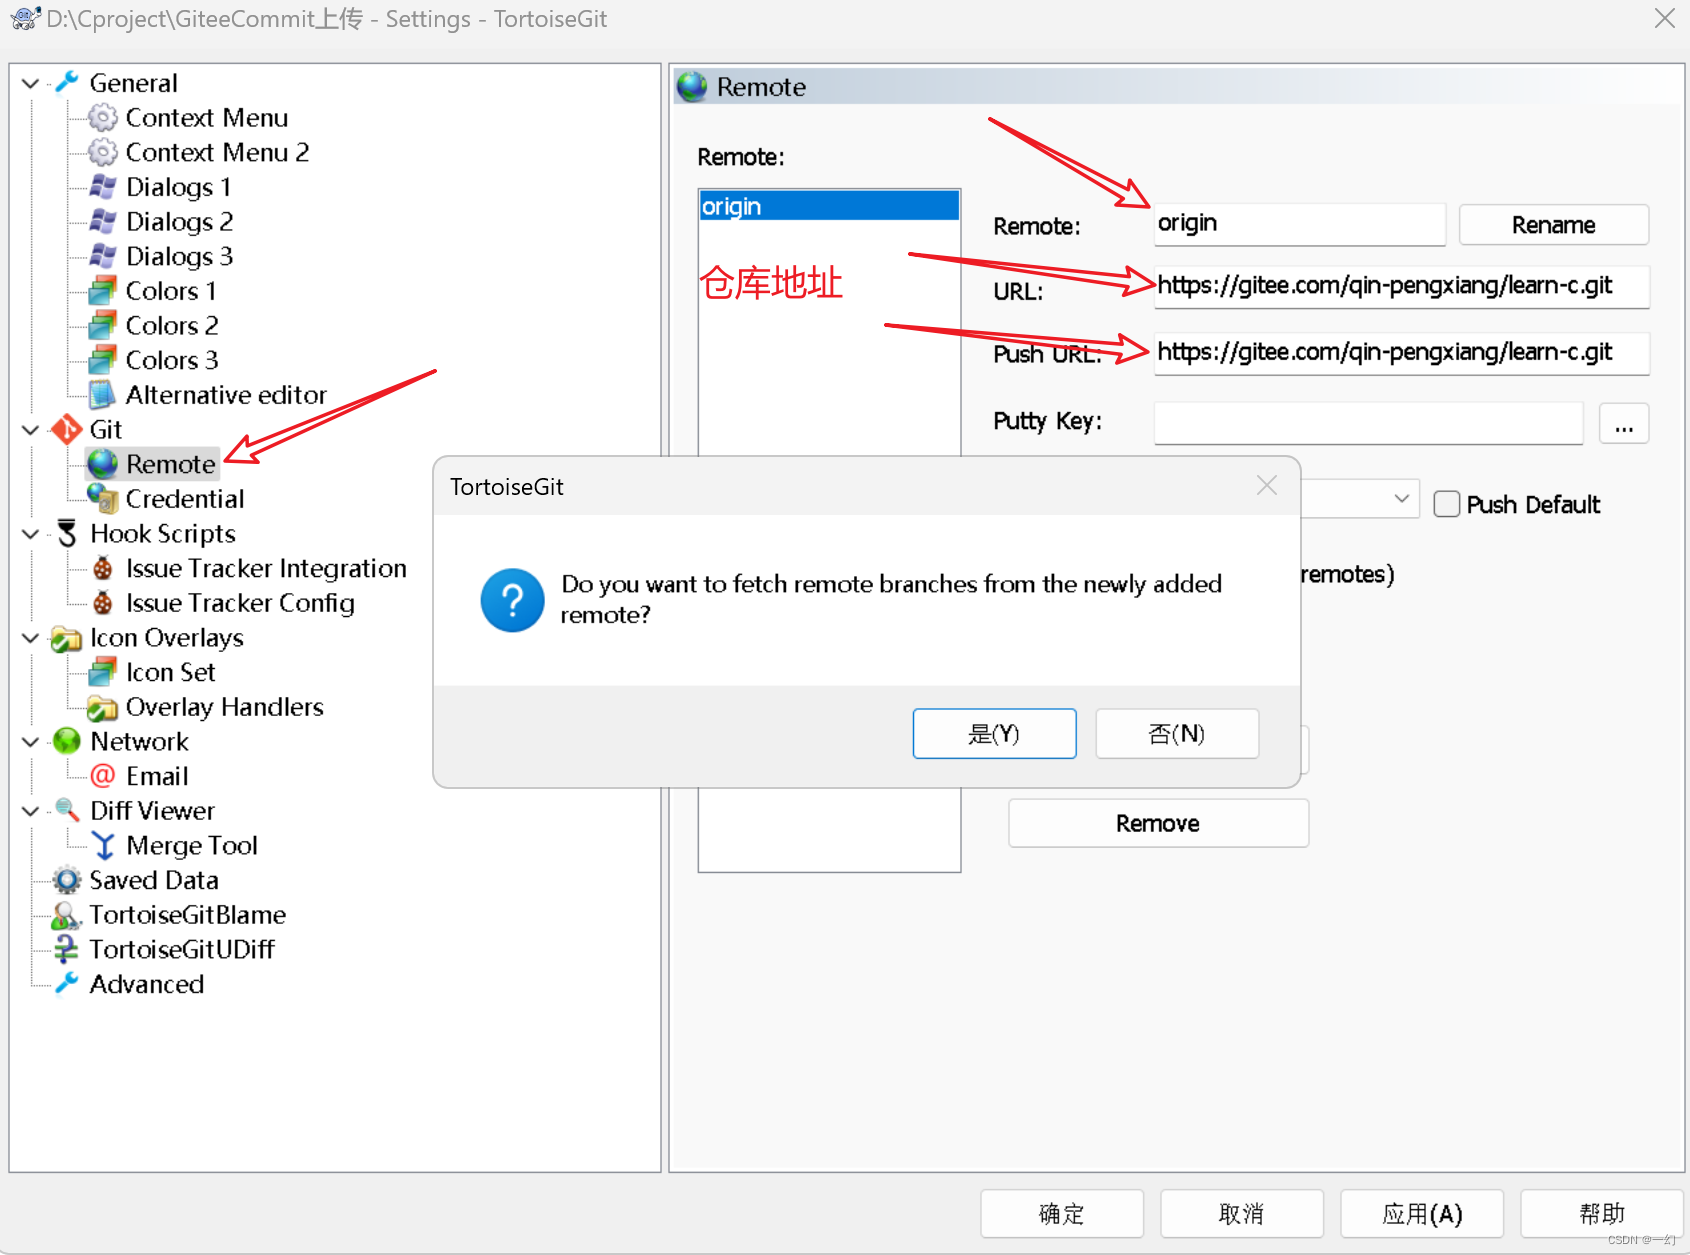Open the Colors 1 settings icon
The width and height of the screenshot is (1690, 1255).
click(x=102, y=290)
